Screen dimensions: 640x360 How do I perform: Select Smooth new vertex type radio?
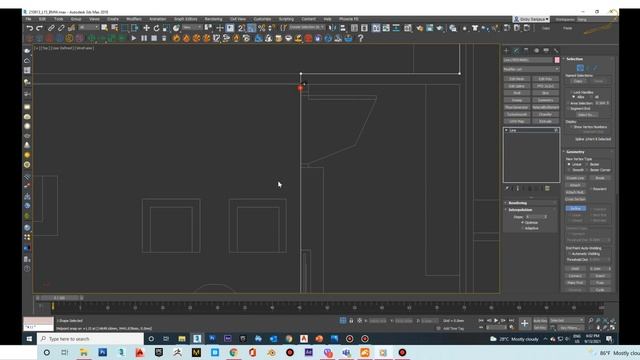569,170
